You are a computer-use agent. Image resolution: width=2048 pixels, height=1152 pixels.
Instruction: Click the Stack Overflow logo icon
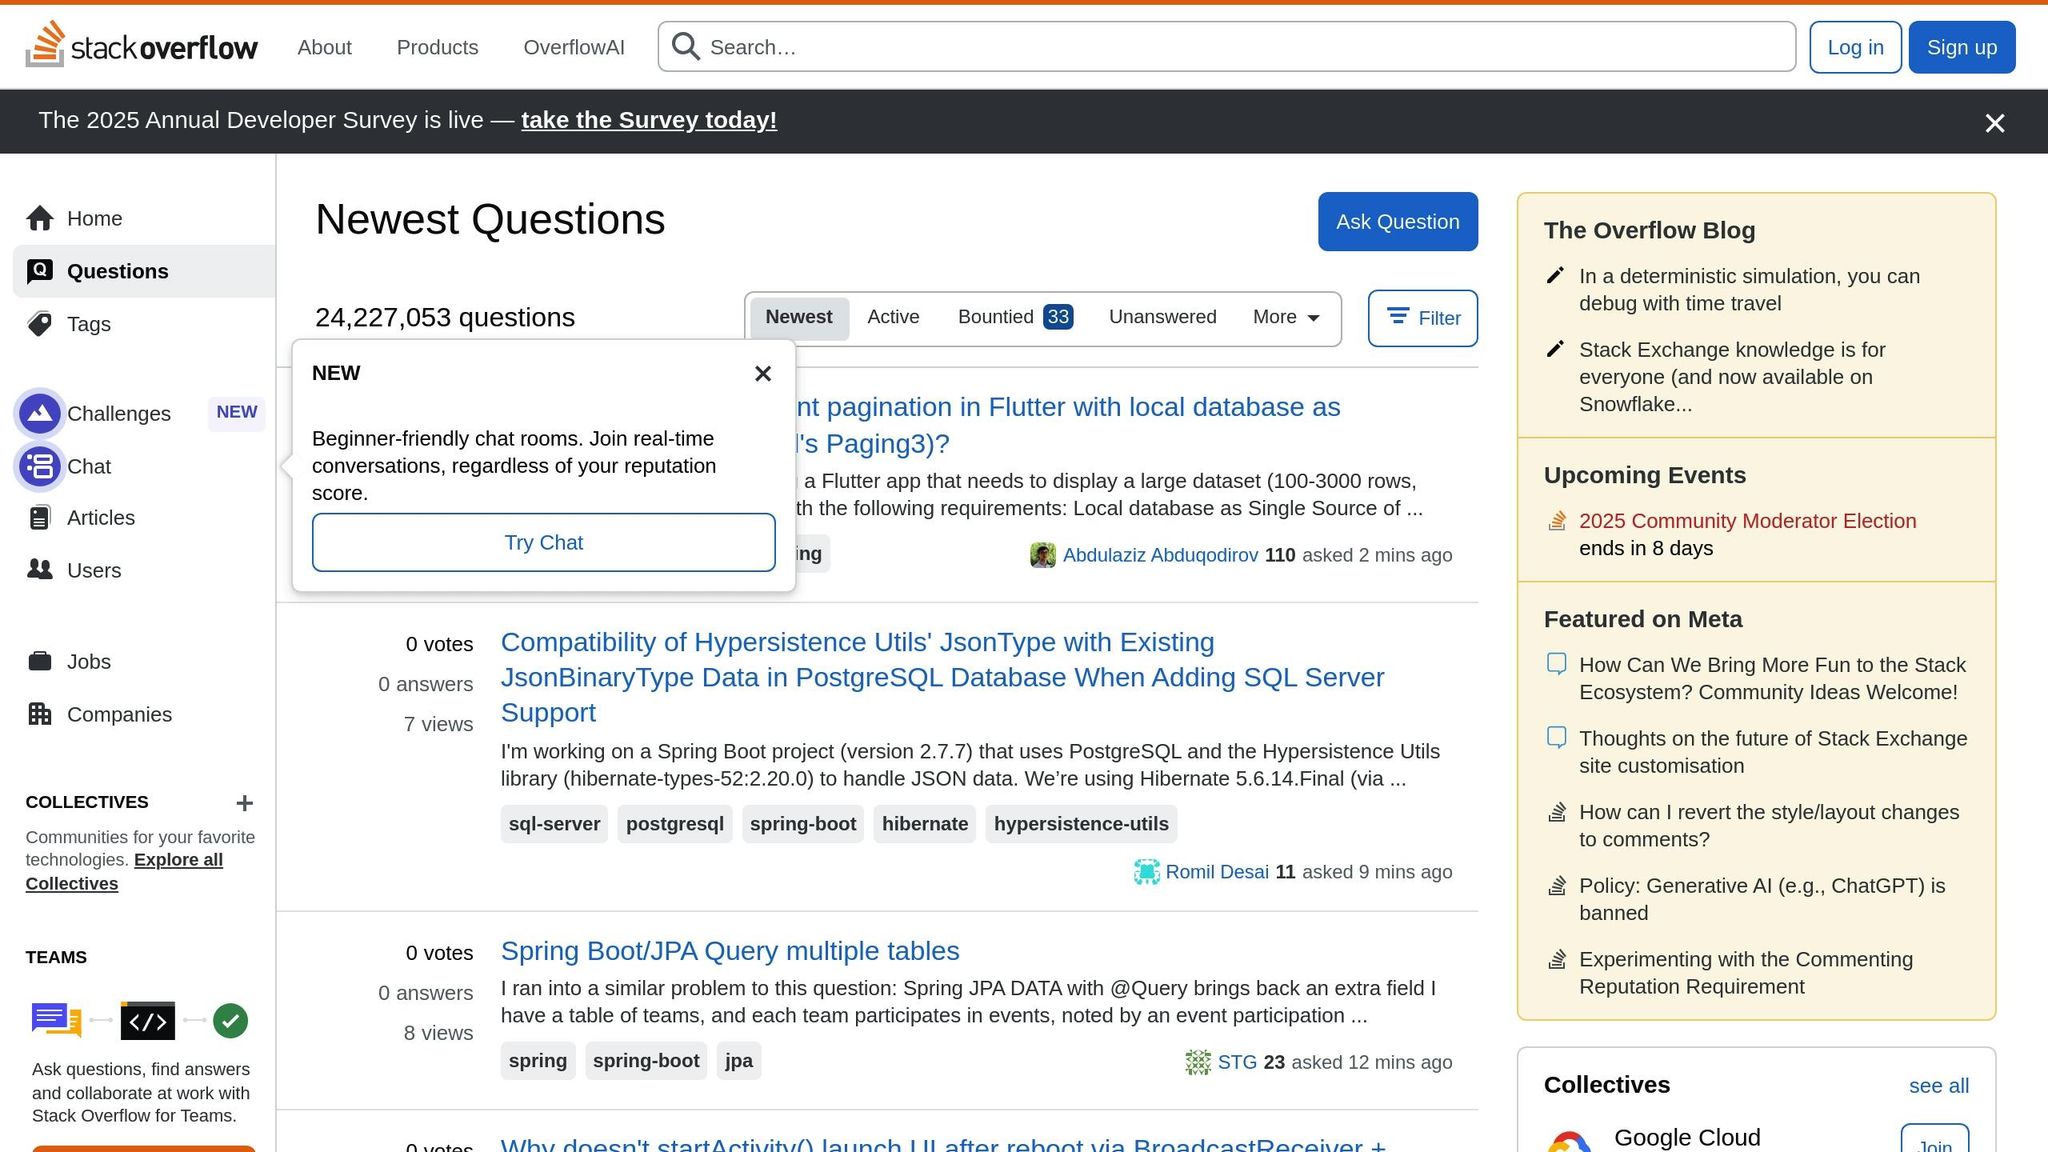(x=46, y=46)
